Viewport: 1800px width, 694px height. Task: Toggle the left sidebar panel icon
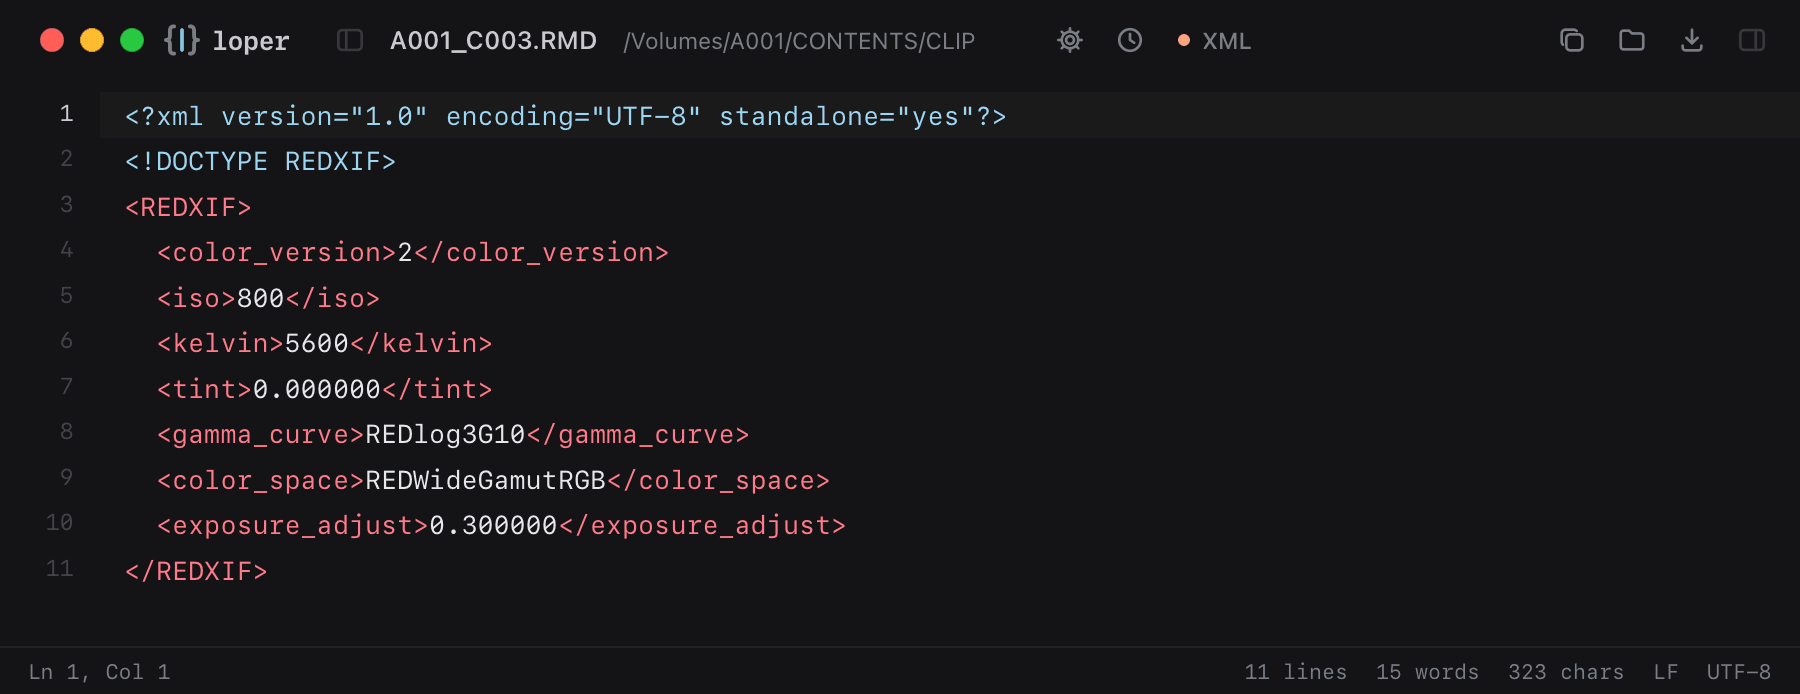(x=350, y=40)
